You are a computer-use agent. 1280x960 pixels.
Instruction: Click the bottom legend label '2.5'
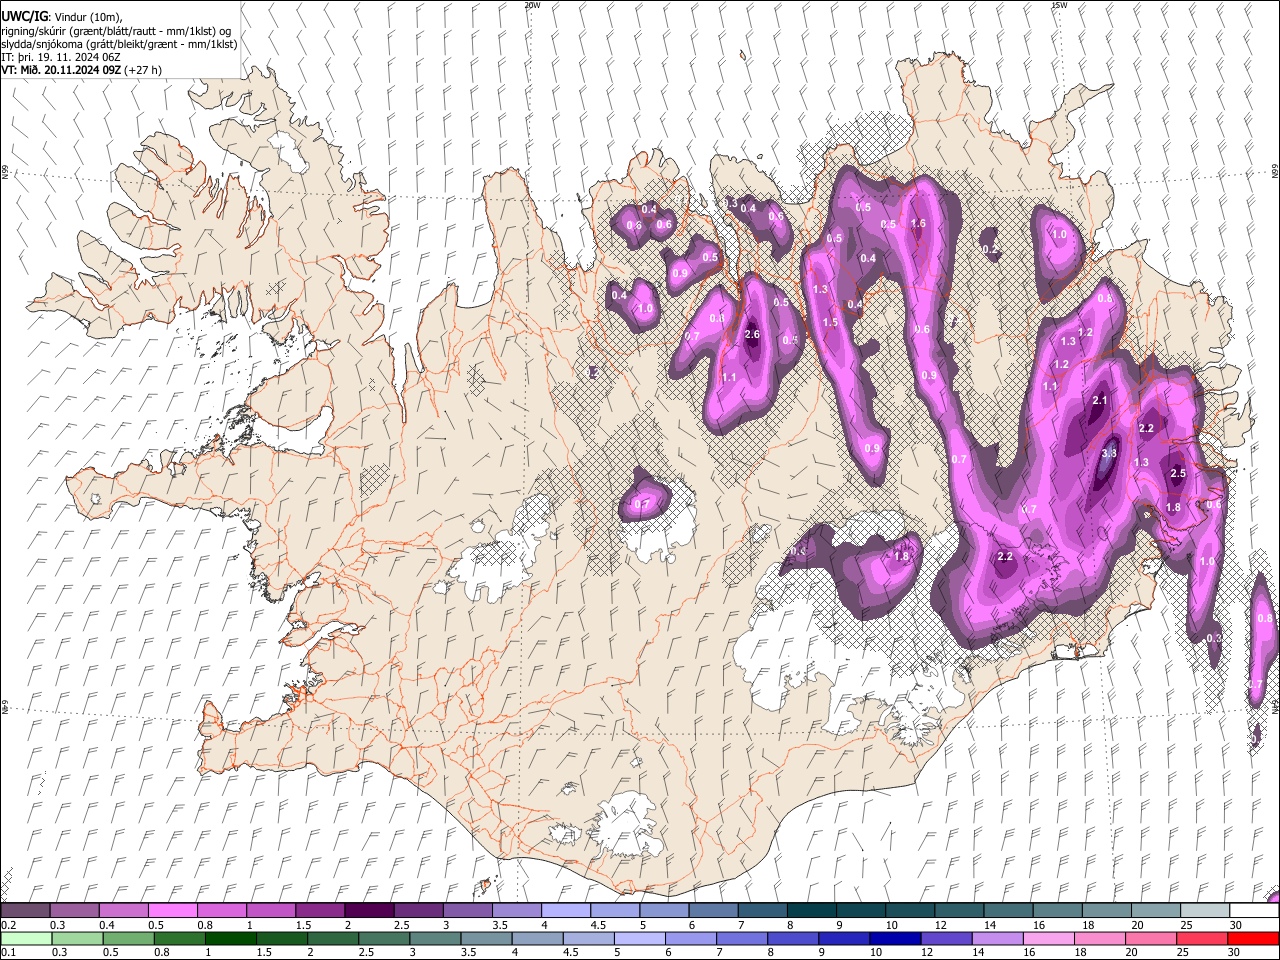(366, 952)
